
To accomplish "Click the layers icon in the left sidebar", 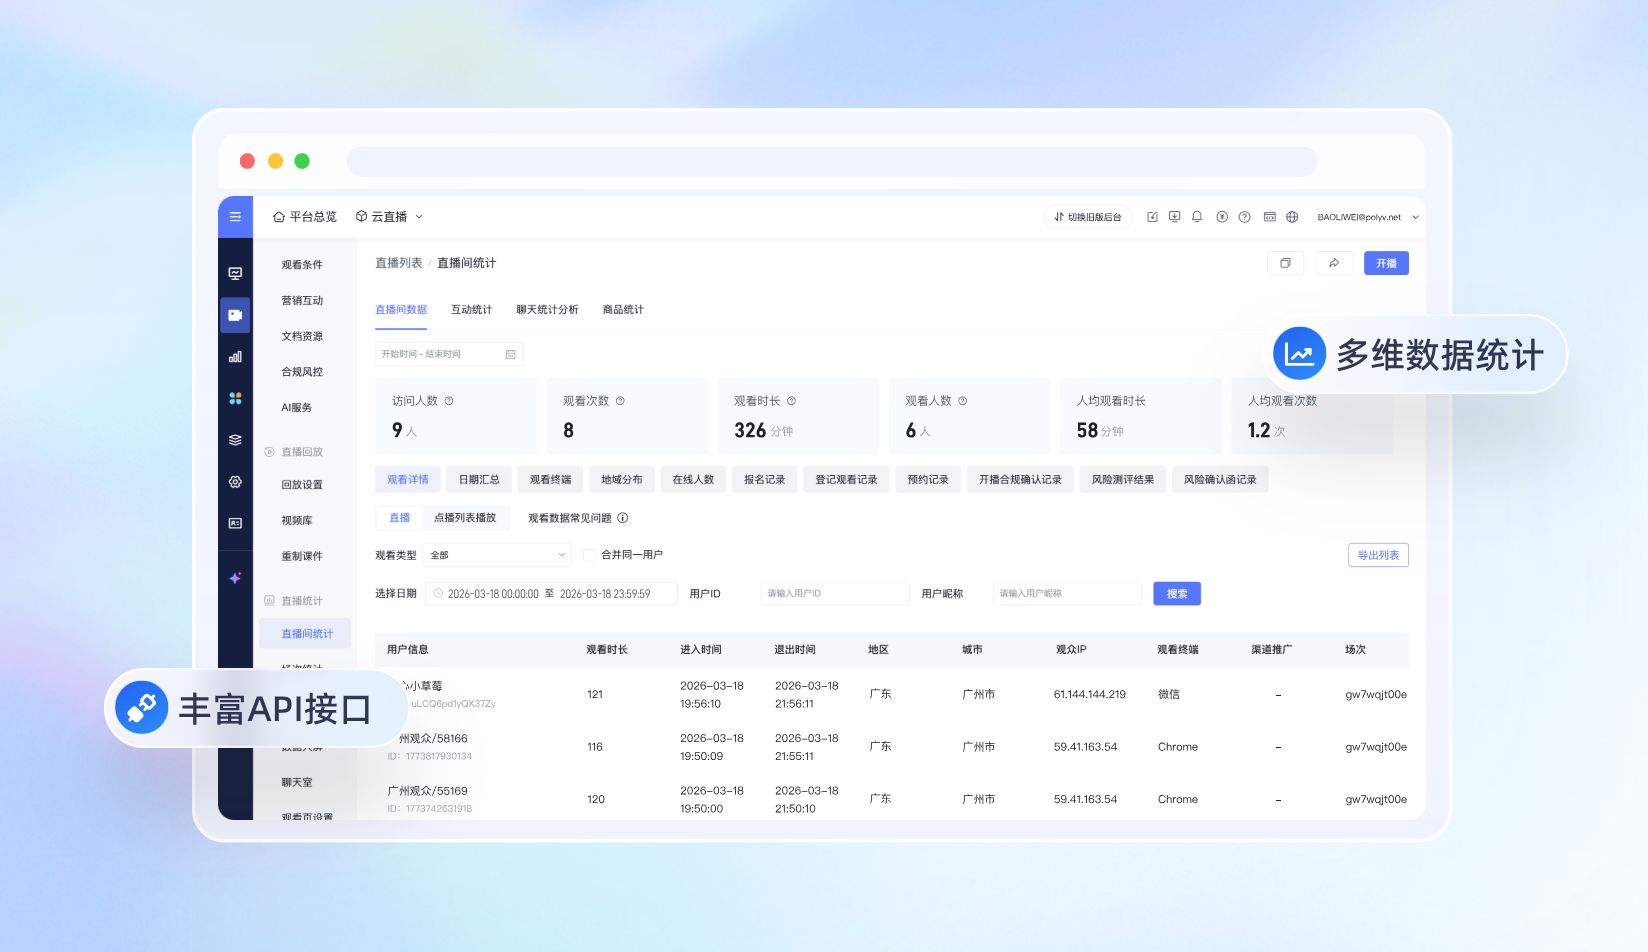I will click(x=236, y=440).
